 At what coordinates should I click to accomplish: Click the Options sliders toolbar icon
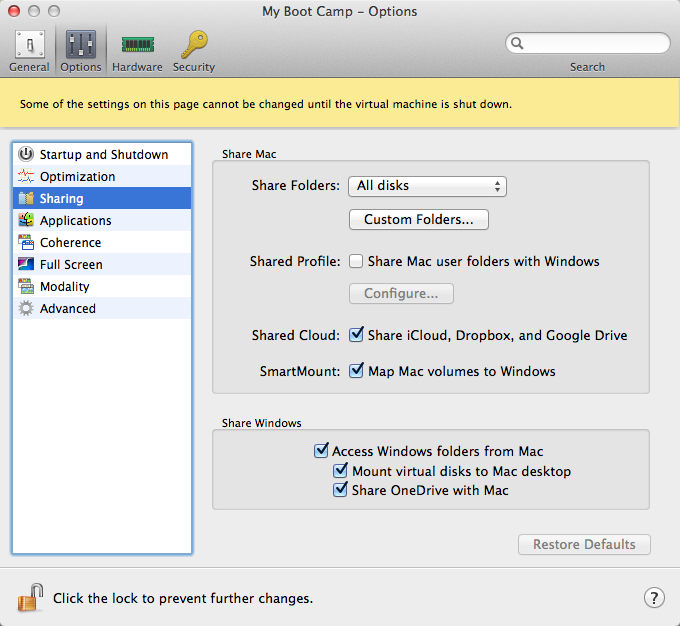click(x=81, y=44)
